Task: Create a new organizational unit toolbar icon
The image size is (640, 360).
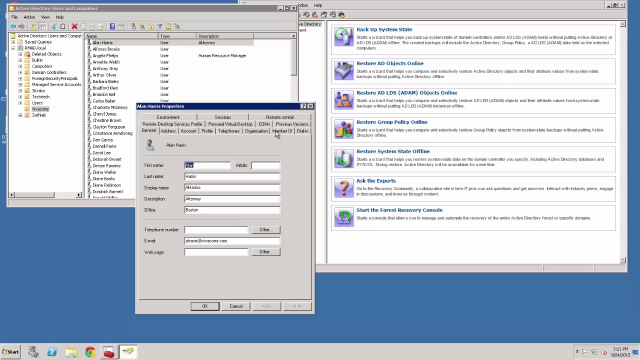Action: (151, 27)
